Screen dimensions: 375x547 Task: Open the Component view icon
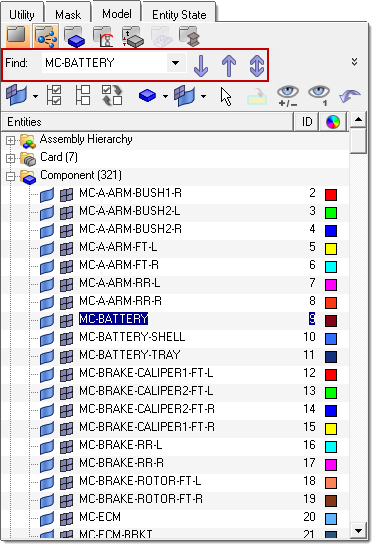(75, 36)
